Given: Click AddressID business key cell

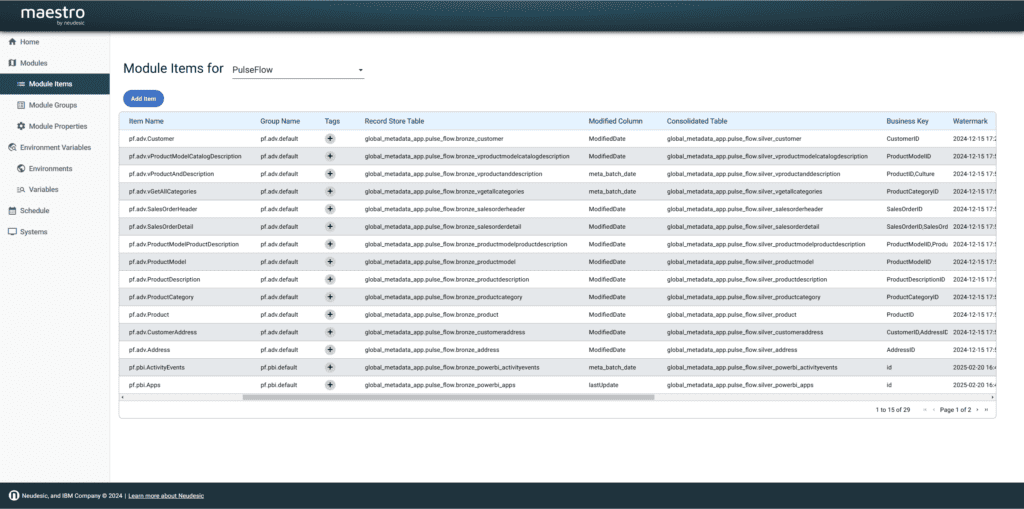Looking at the screenshot, I should tap(900, 350).
